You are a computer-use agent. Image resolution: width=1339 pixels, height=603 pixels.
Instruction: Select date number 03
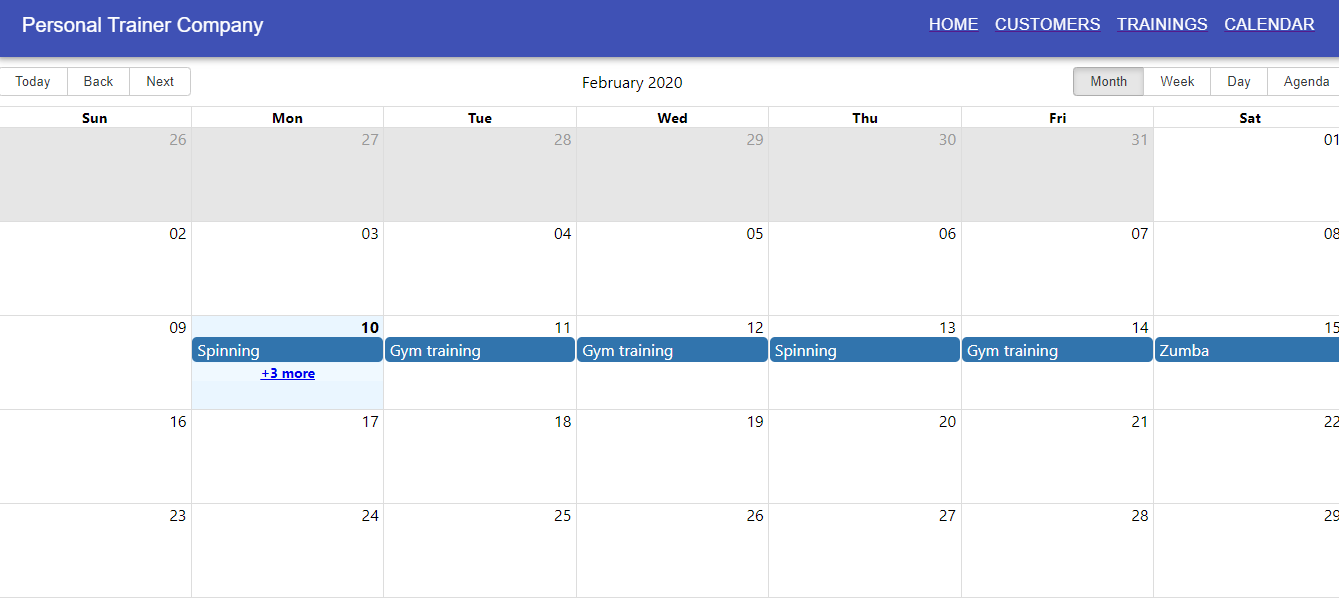click(370, 234)
